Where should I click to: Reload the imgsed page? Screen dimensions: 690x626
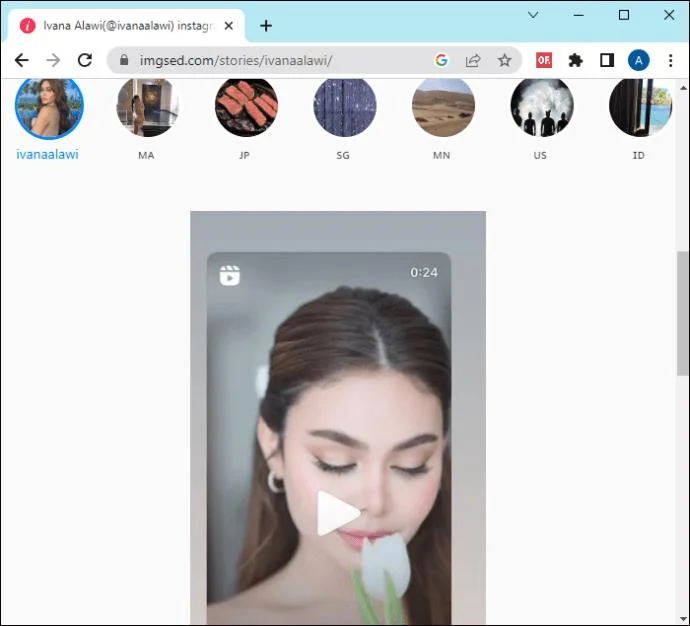85,60
